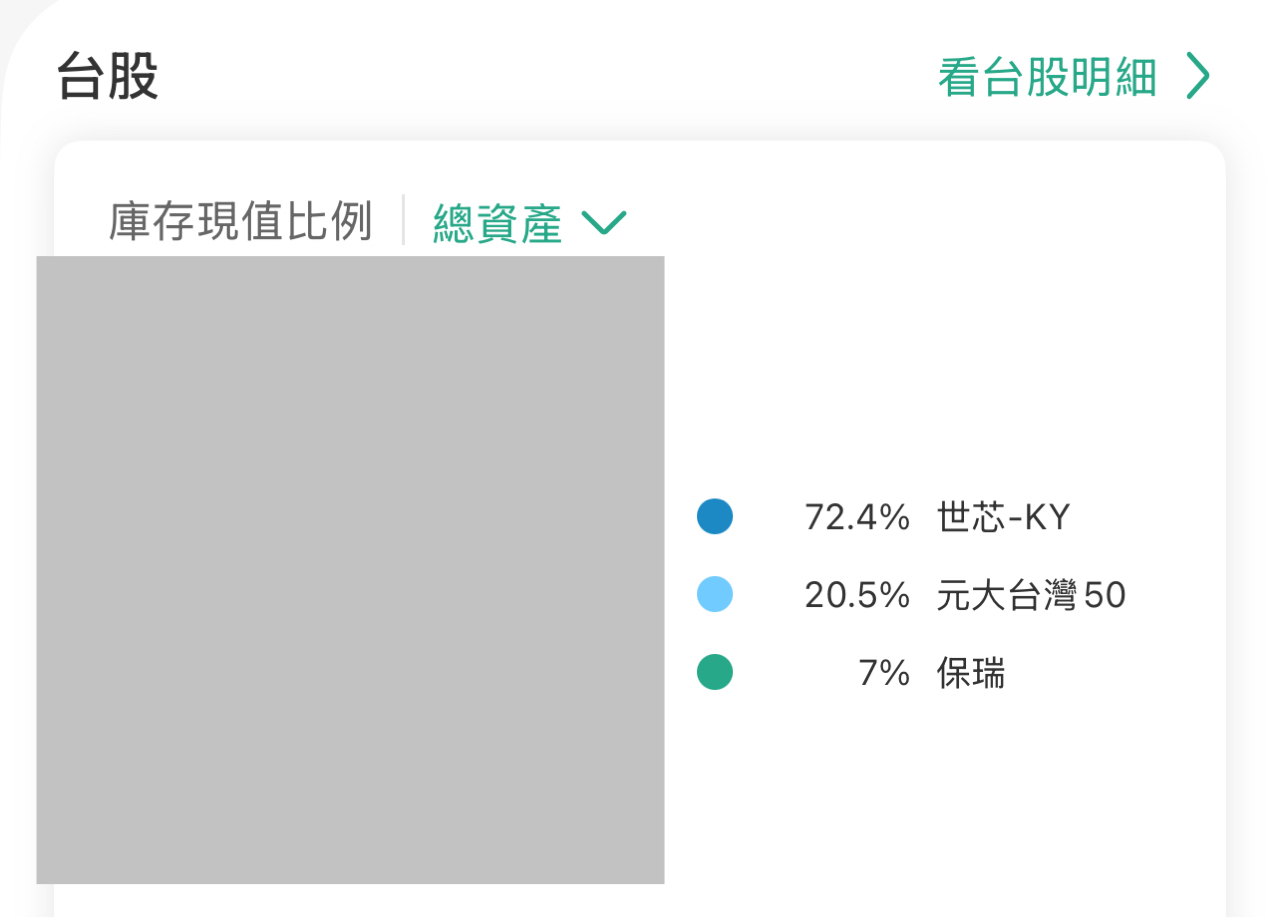The width and height of the screenshot is (1280, 918).
Task: Click the blank card area below 保瑞
Action: click(x=940, y=800)
